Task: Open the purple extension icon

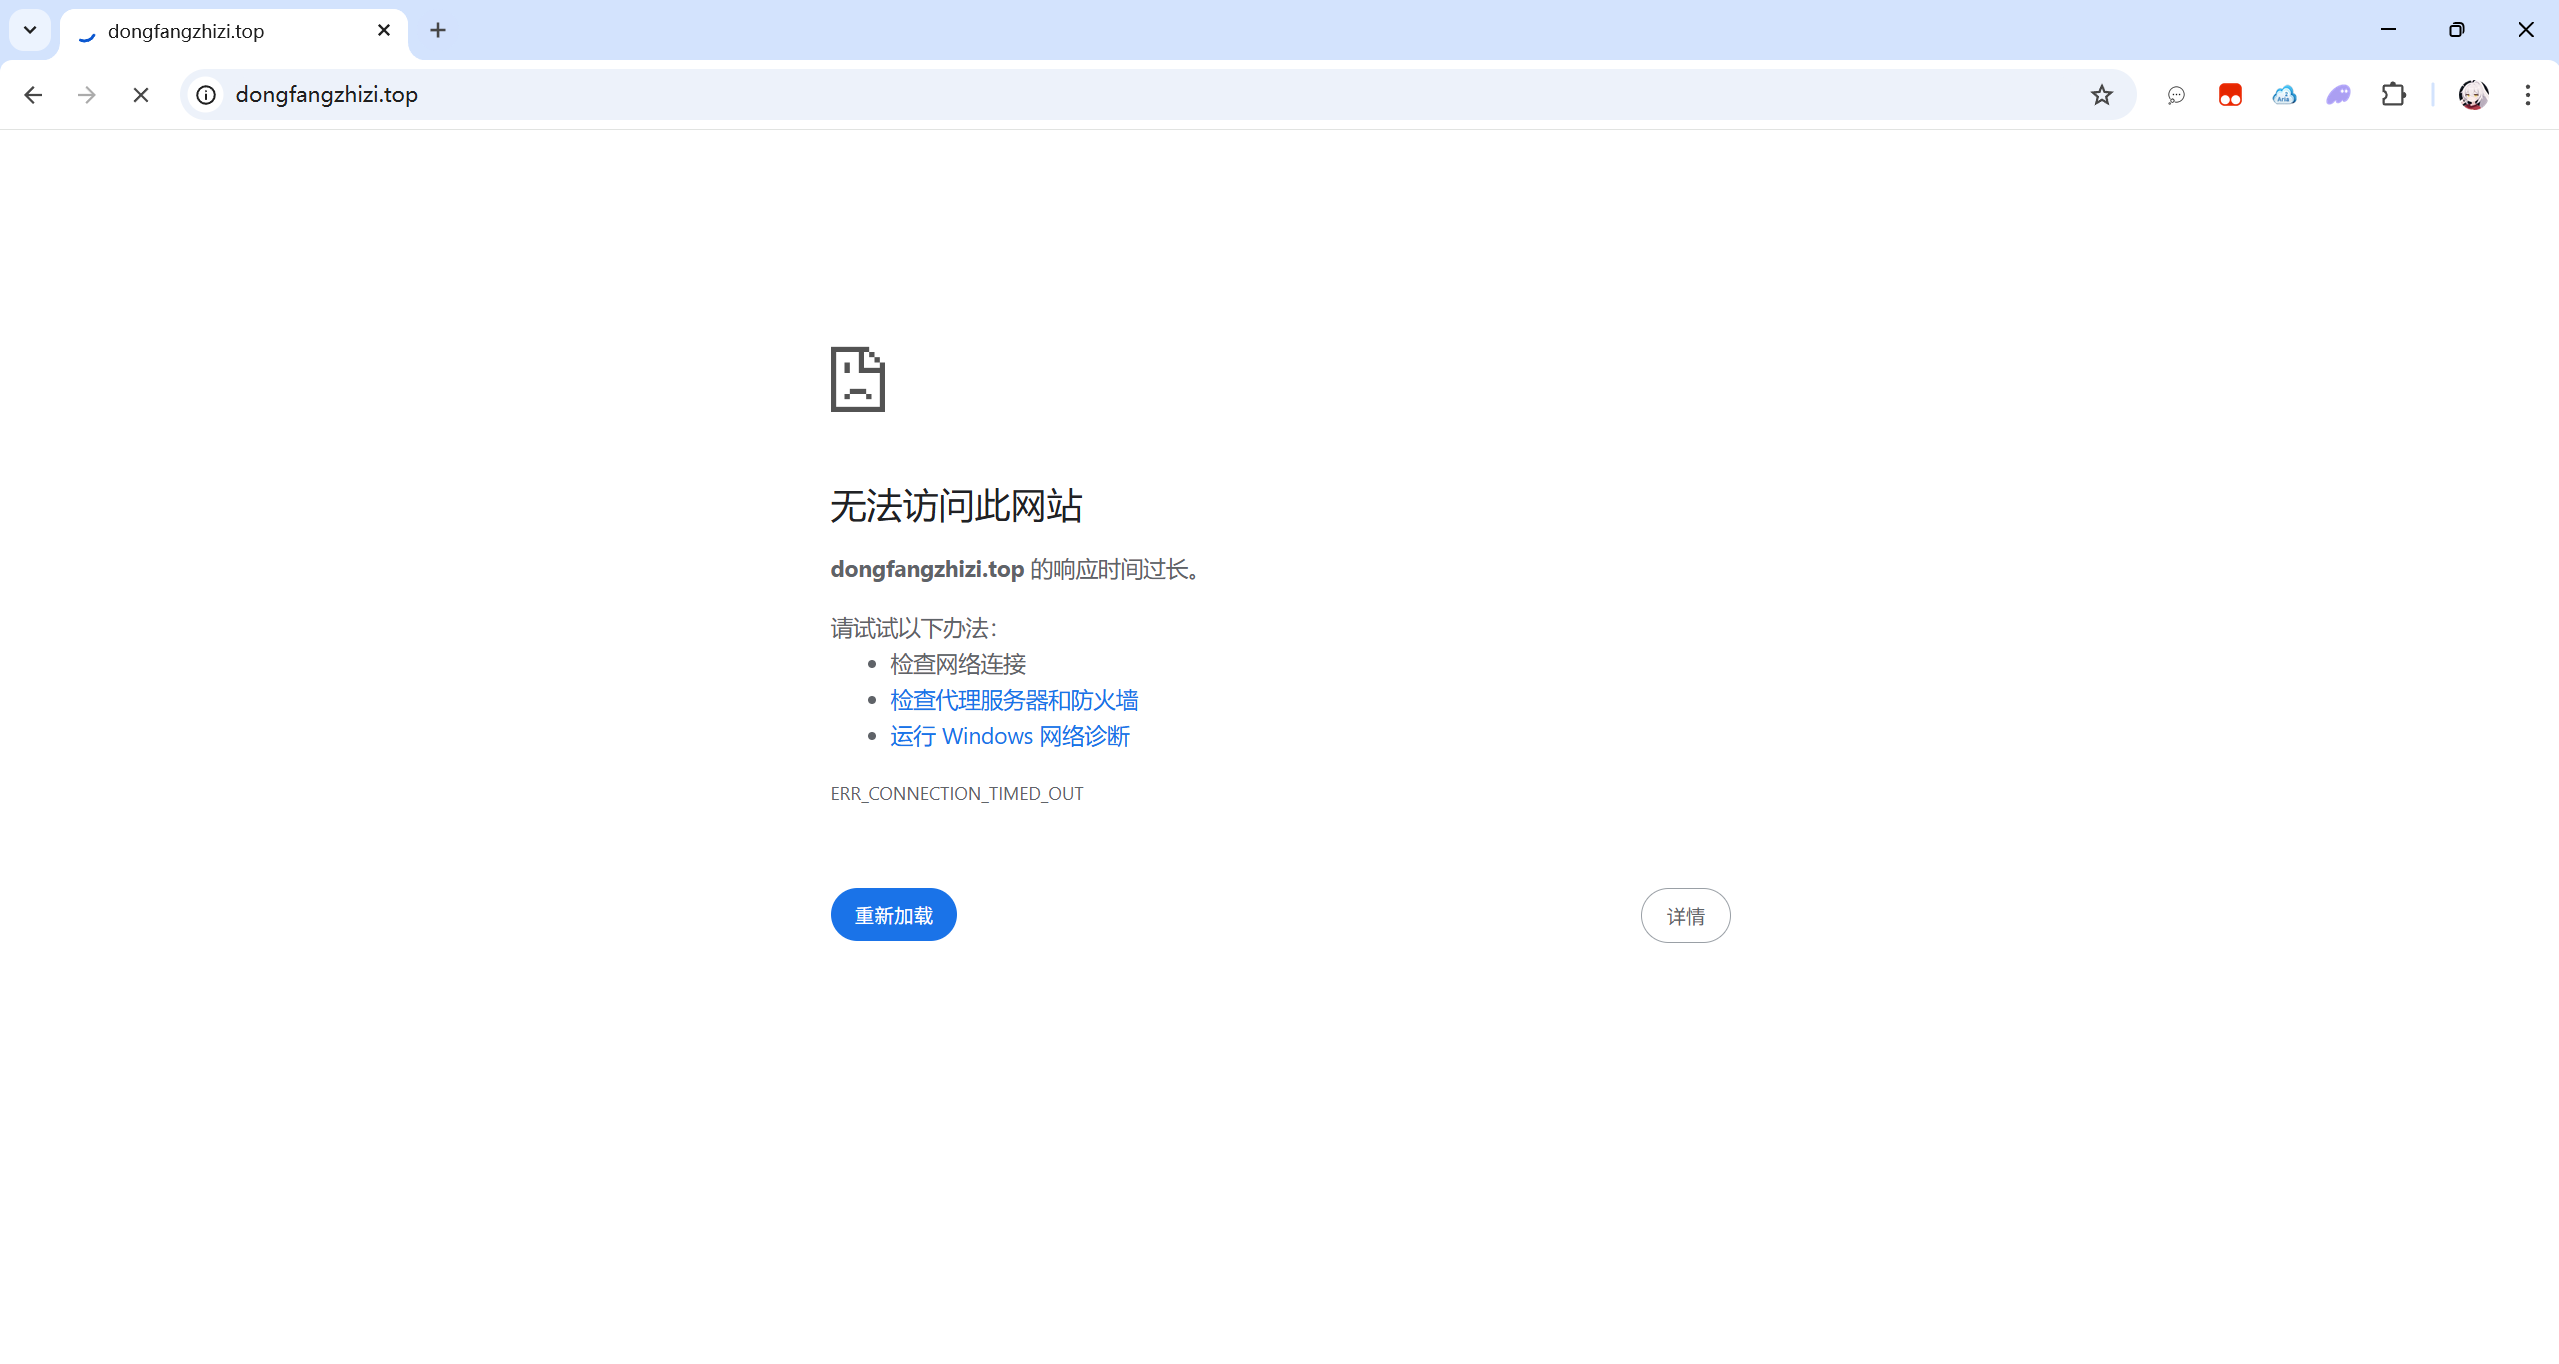Action: 2338,95
